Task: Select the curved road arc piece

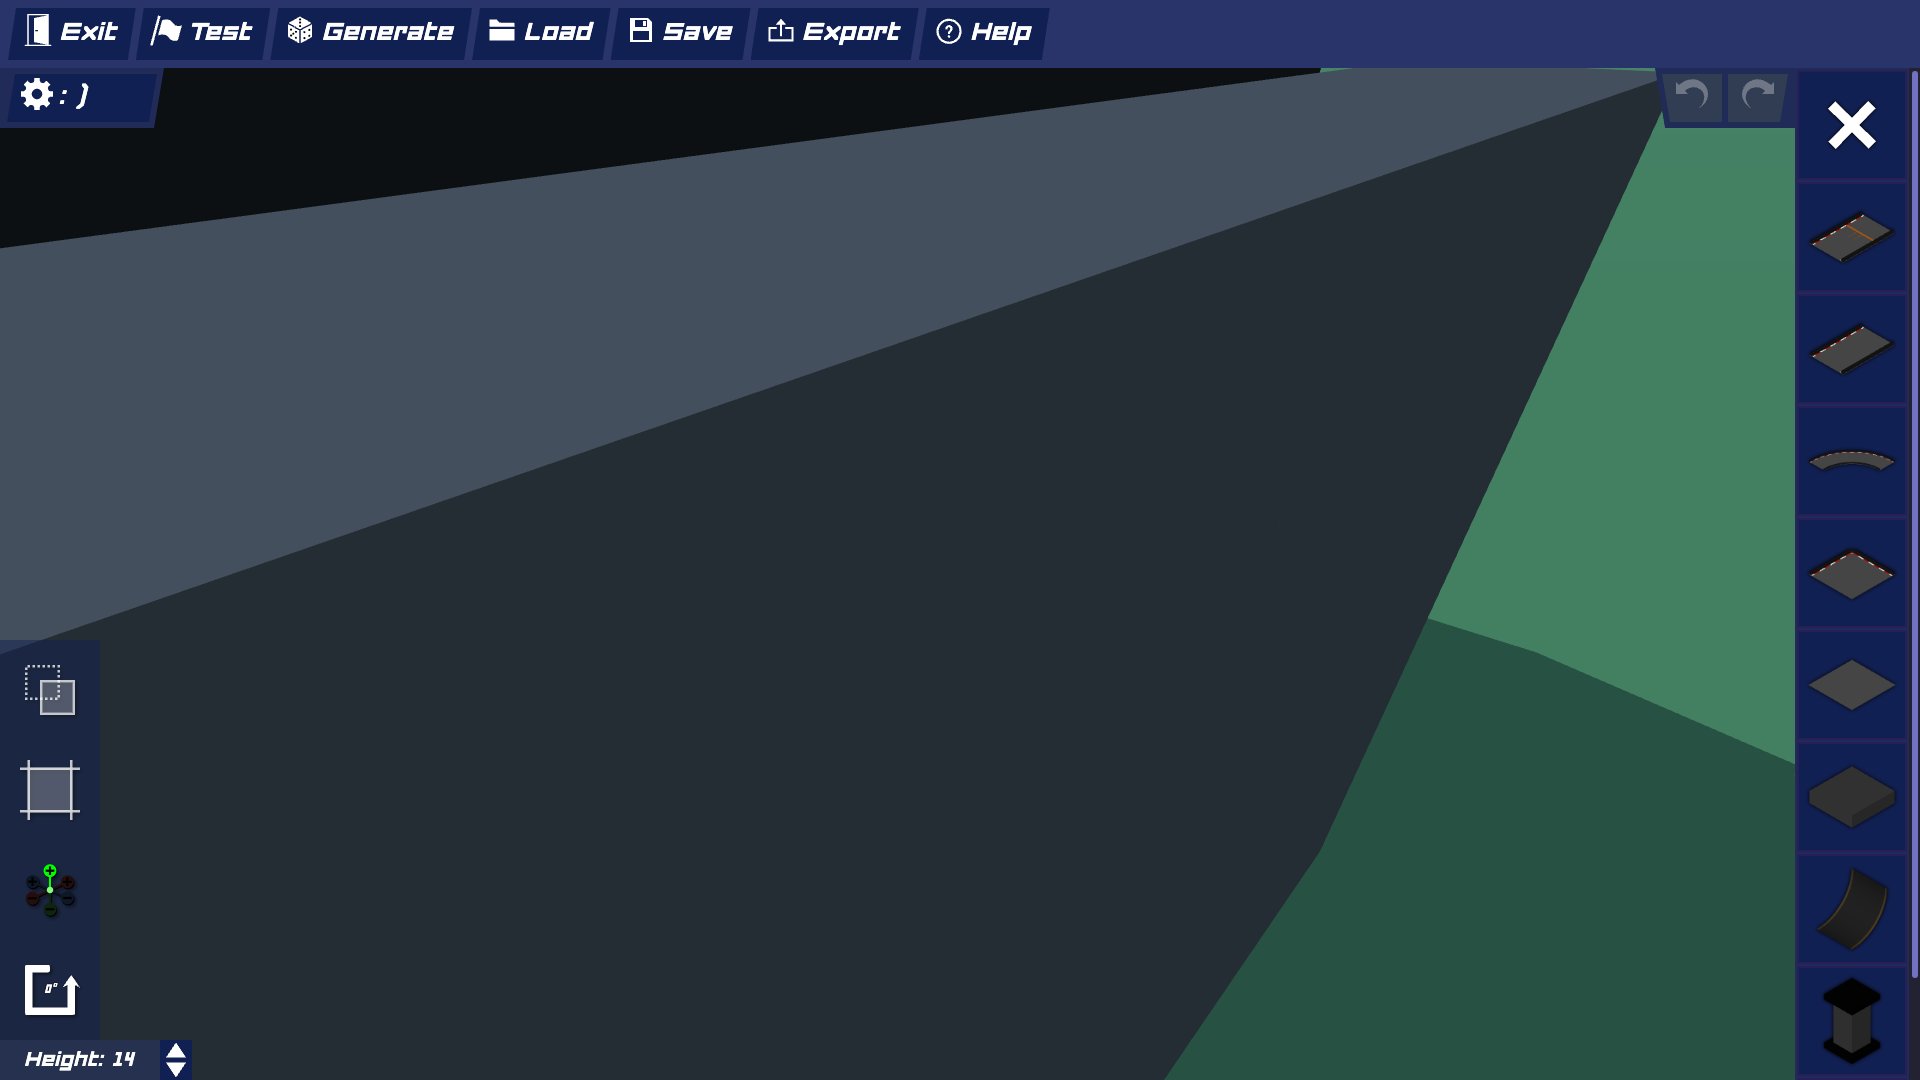Action: click(x=1851, y=461)
